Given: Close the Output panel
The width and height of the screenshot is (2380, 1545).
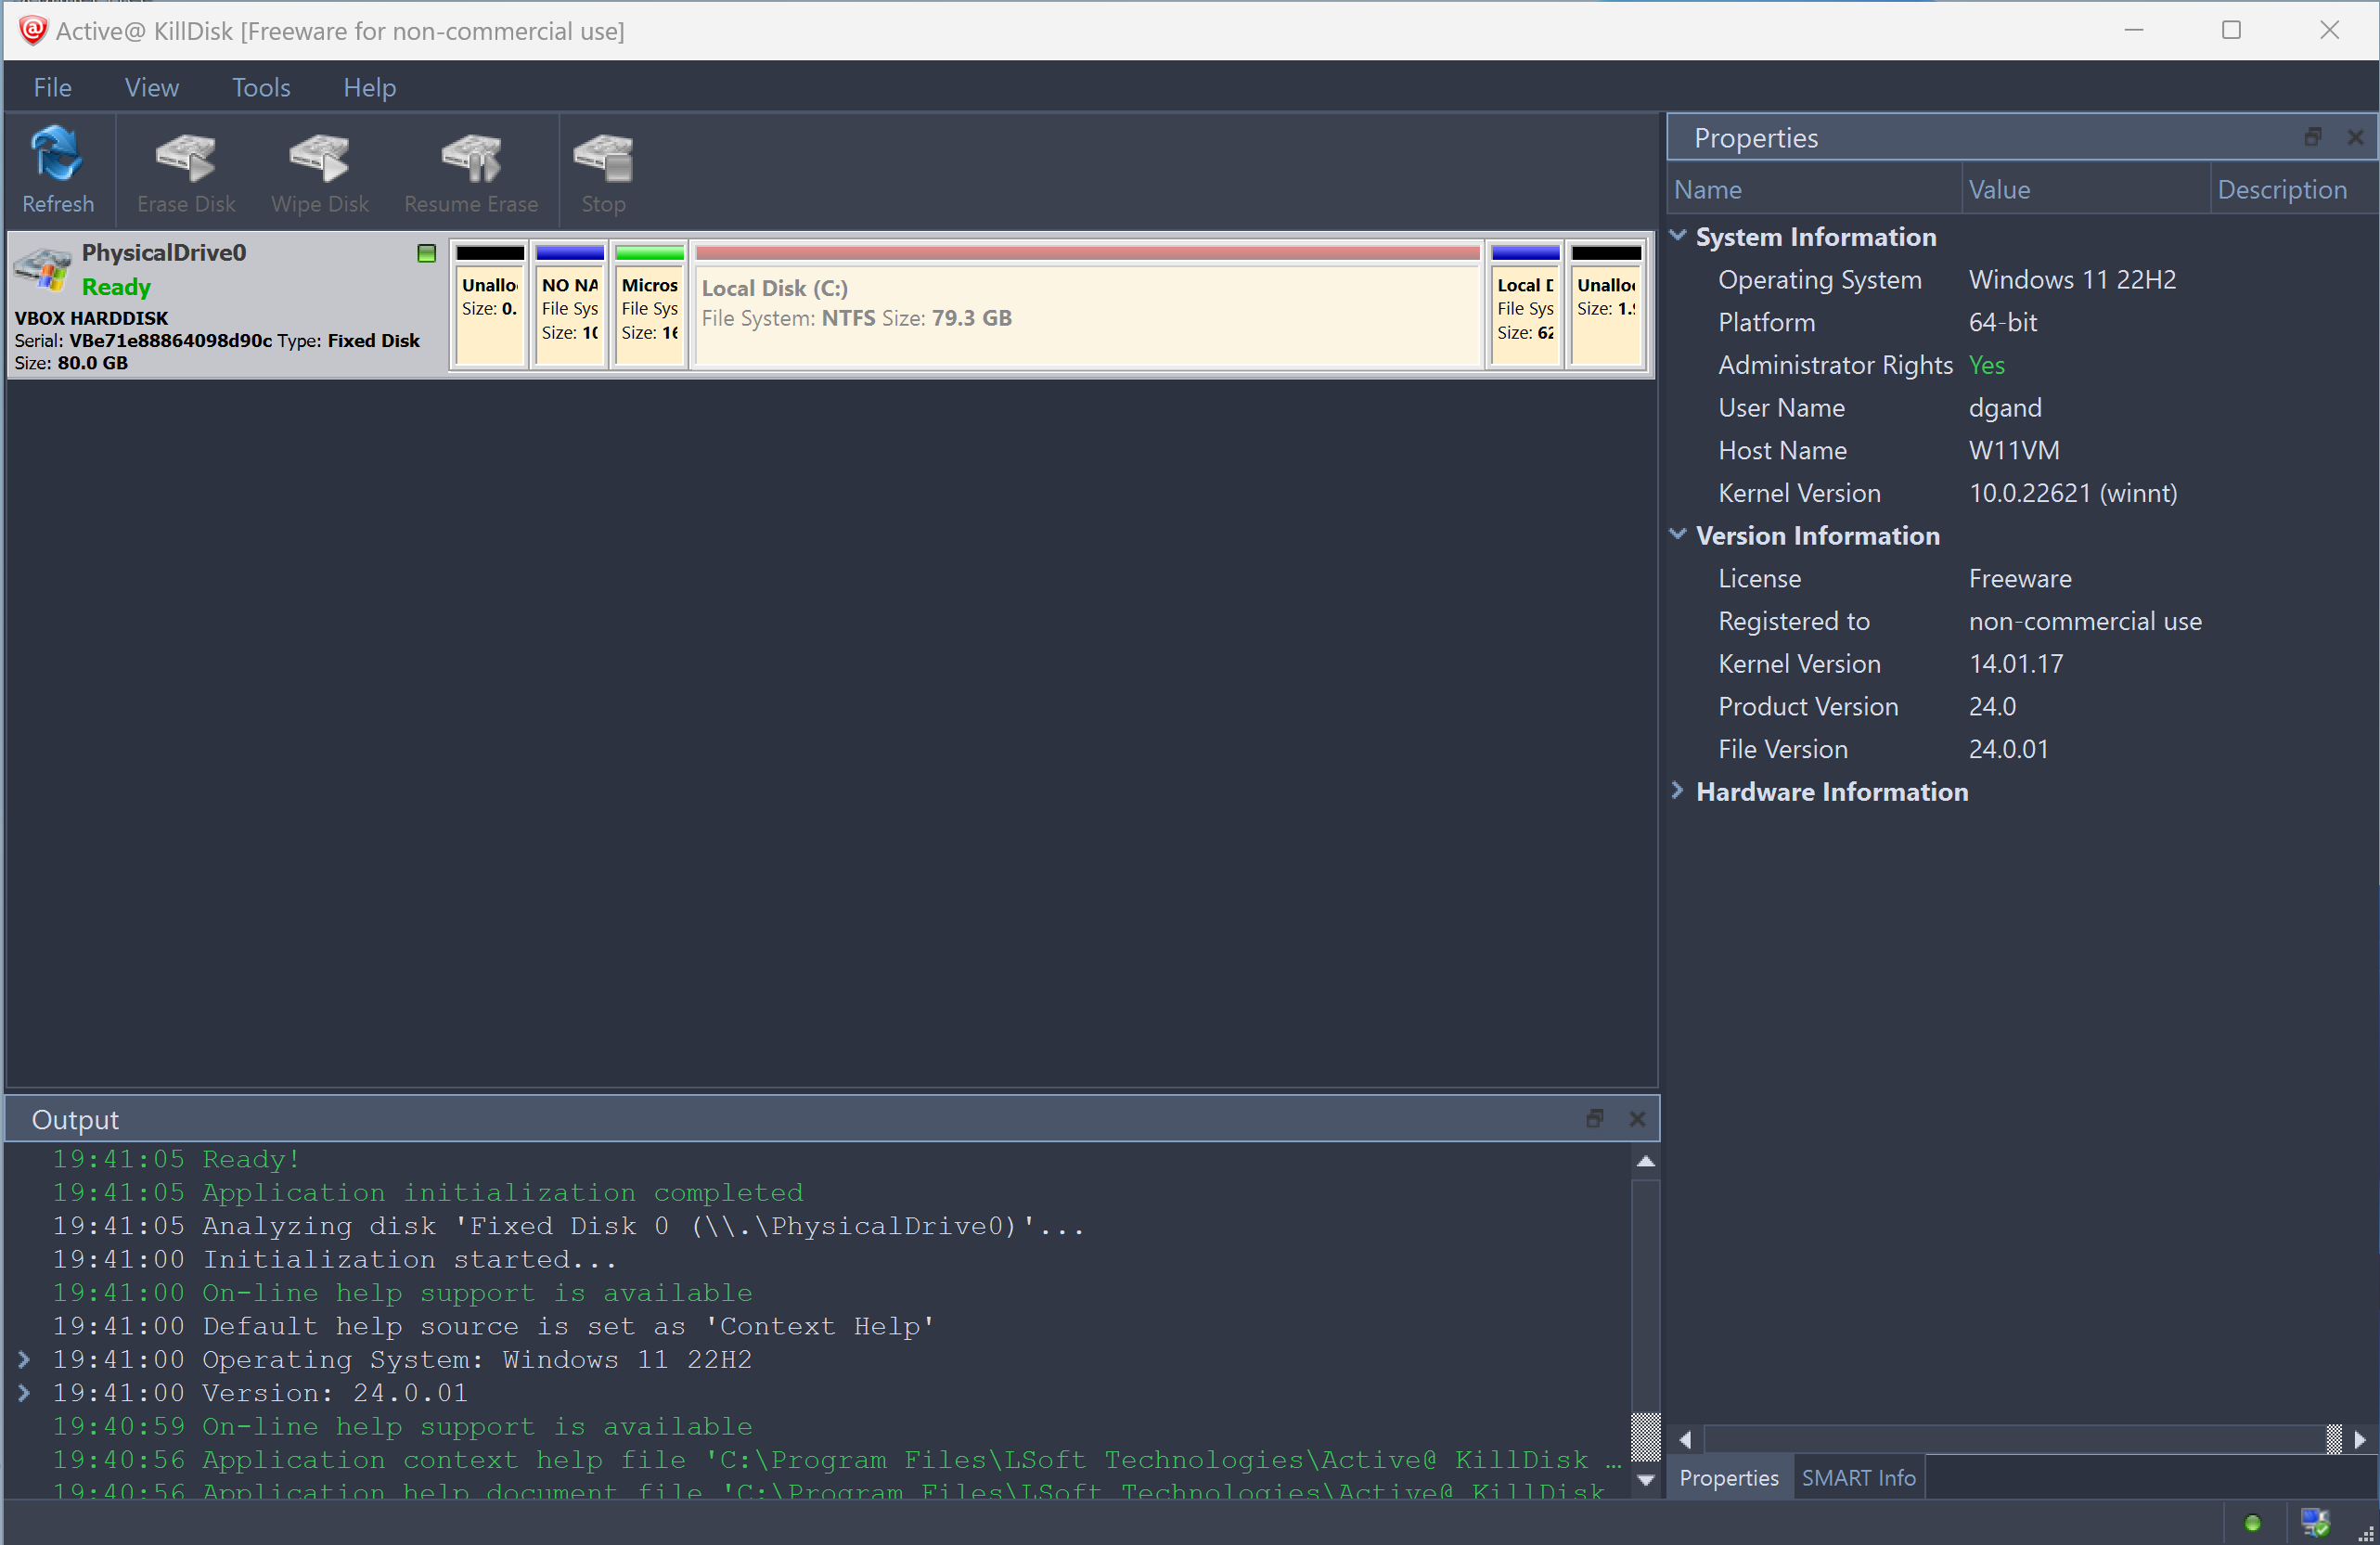Looking at the screenshot, I should coord(1637,1118).
